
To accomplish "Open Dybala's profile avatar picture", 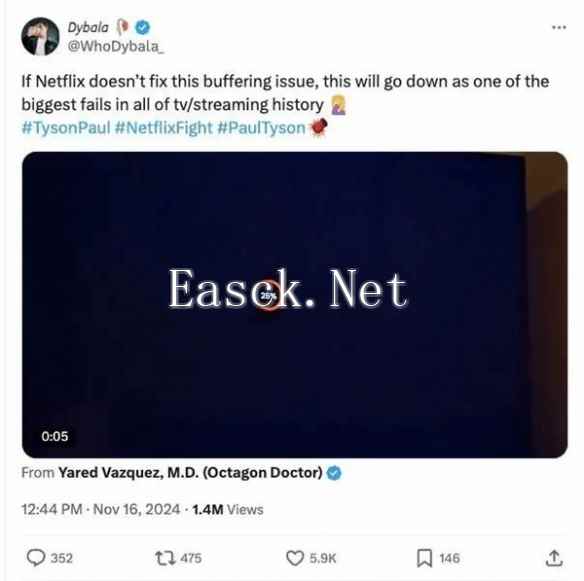I will [40, 36].
